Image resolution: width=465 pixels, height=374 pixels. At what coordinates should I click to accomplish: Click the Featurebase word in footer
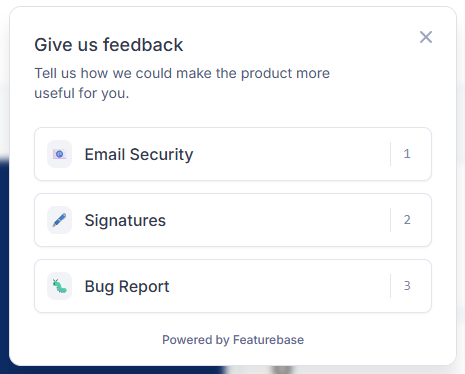pyautogui.click(x=268, y=340)
